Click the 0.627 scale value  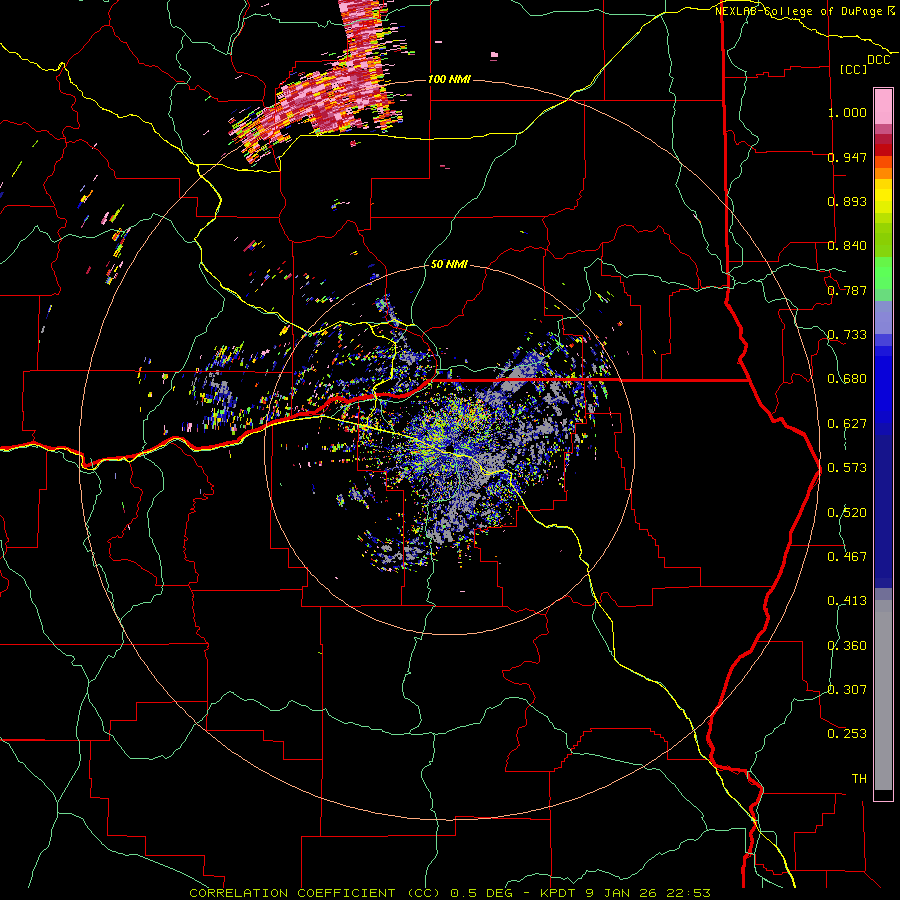847,424
